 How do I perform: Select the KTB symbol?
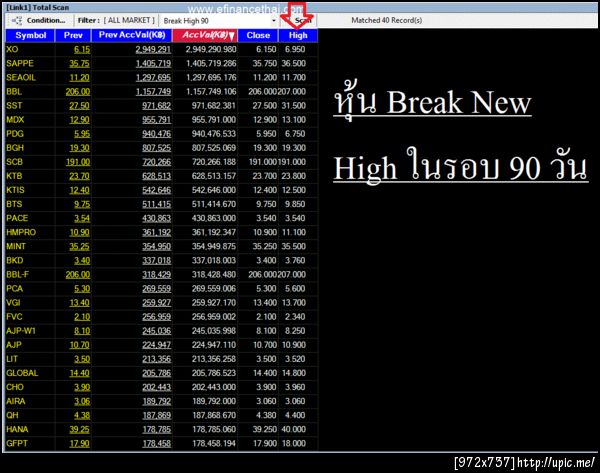14,176
